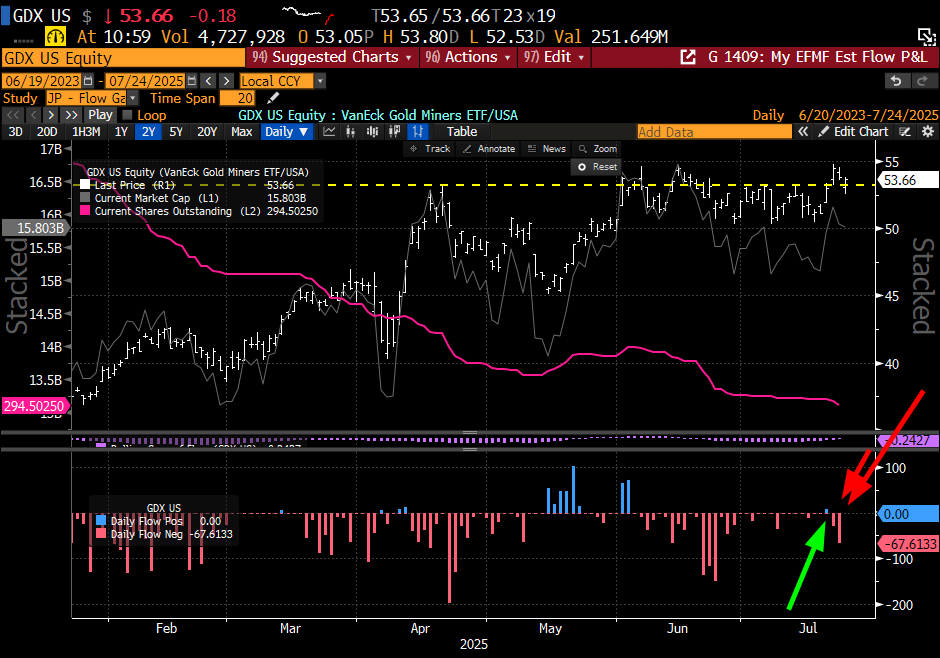Viewport: 940px width, 658px height.
Task: Click the Add Data input field
Action: (715, 132)
